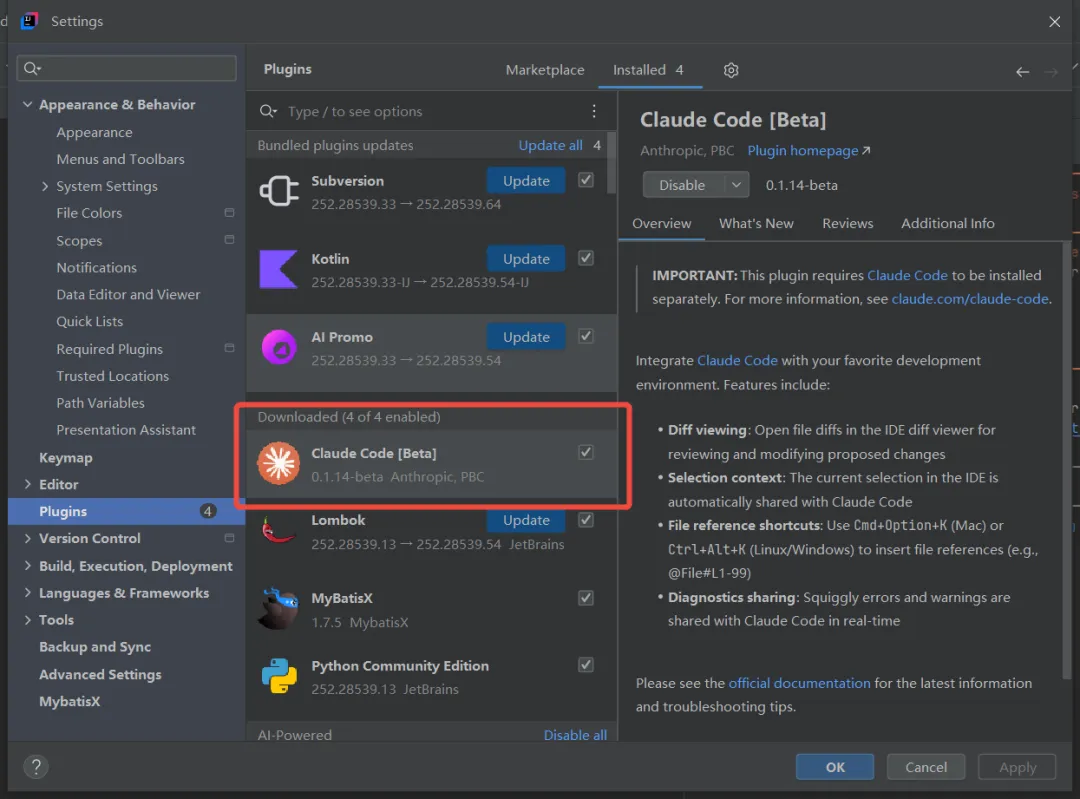Screen dimensions: 1080x799
Task: Click the Cancel button
Action: (x=926, y=767)
